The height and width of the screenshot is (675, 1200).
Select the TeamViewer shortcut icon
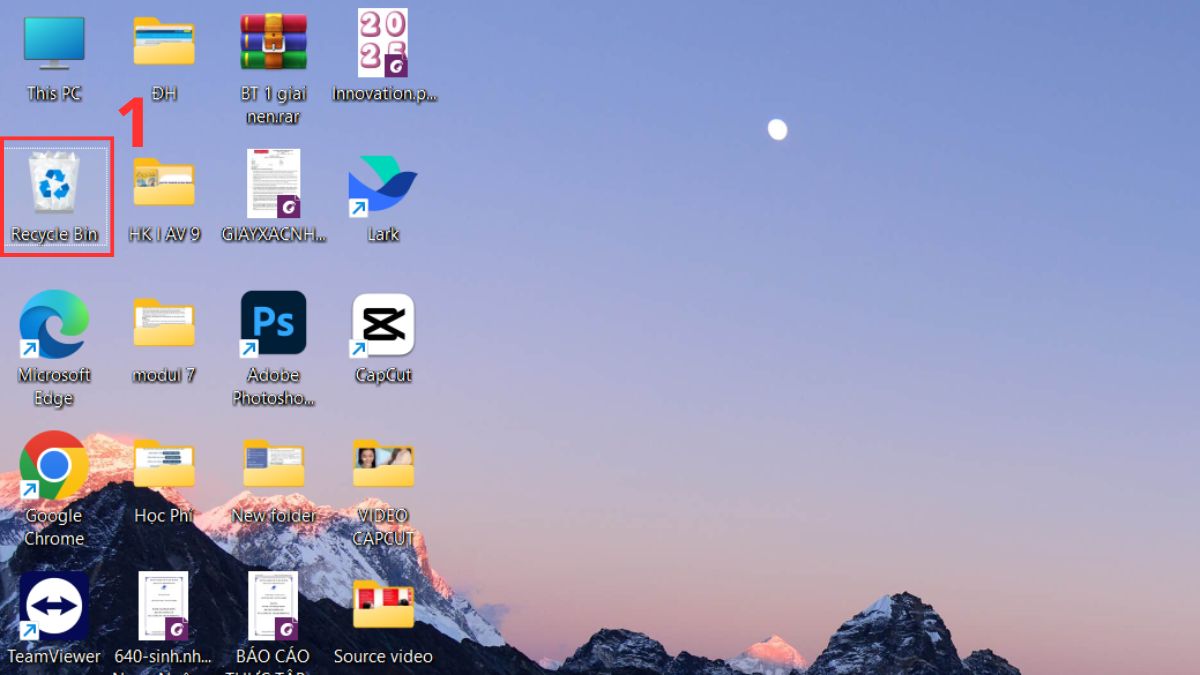(x=54, y=606)
